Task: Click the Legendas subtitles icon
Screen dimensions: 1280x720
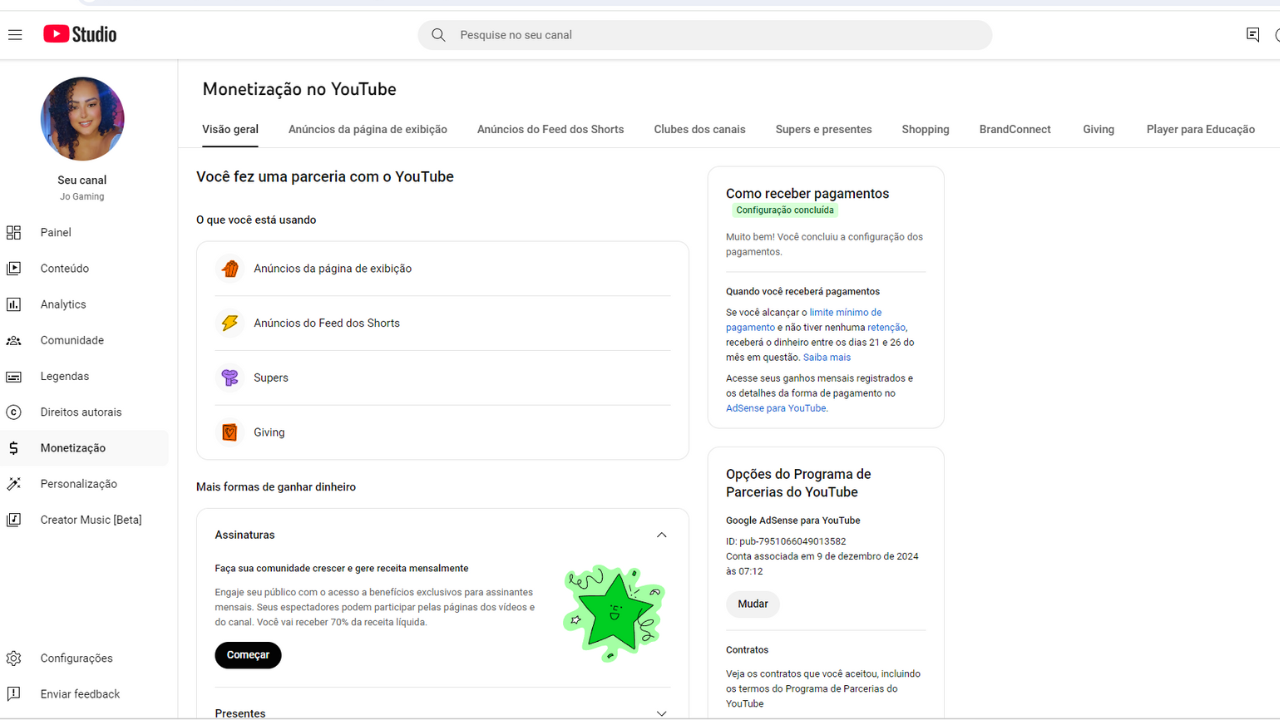Action: click(x=14, y=377)
